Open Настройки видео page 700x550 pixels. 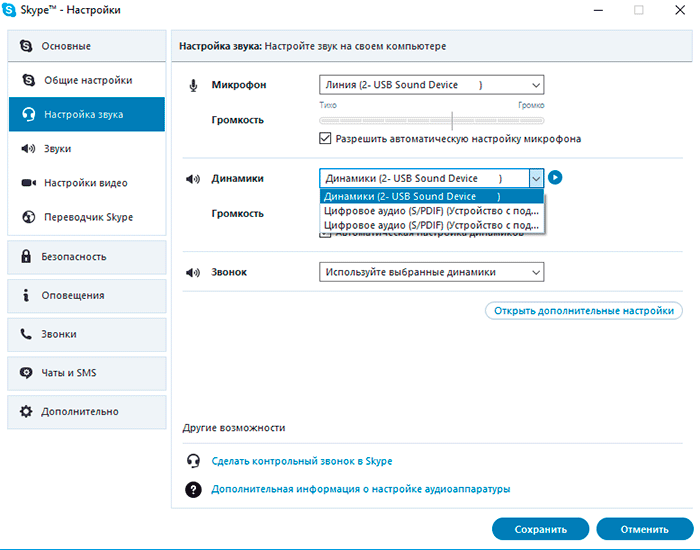click(87, 183)
